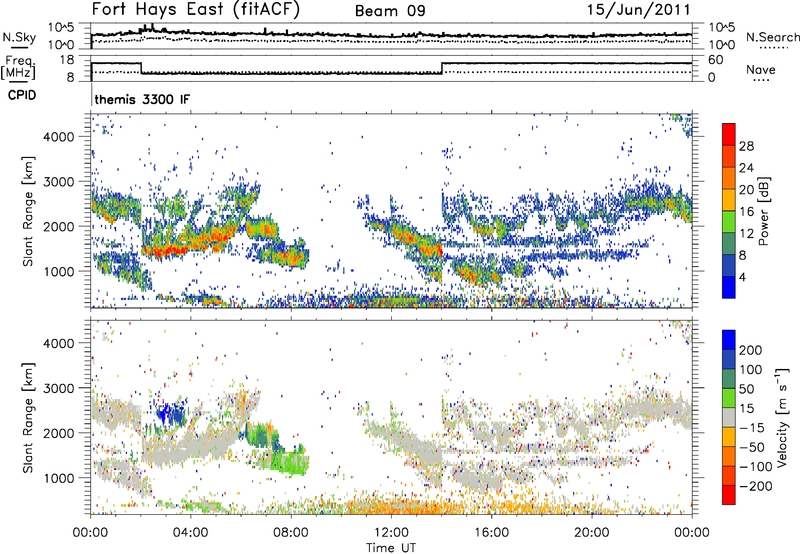Click the 'themis 3300 IF' text

(x=142, y=99)
